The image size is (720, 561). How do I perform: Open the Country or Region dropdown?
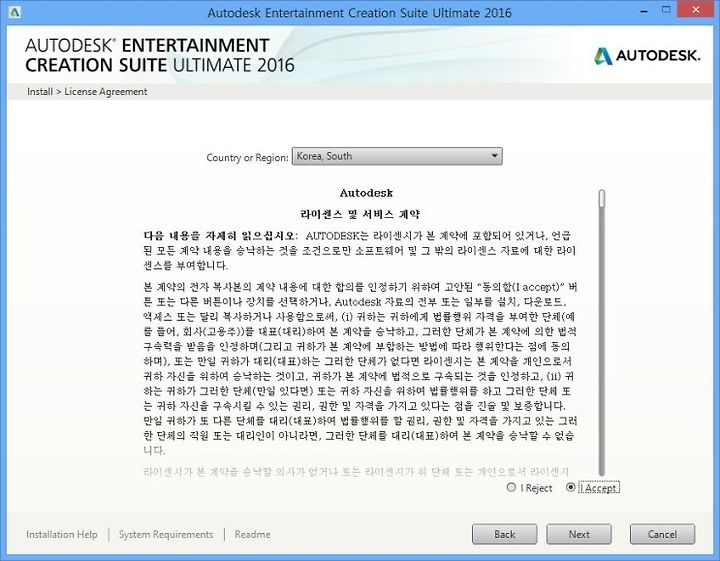(x=397, y=156)
